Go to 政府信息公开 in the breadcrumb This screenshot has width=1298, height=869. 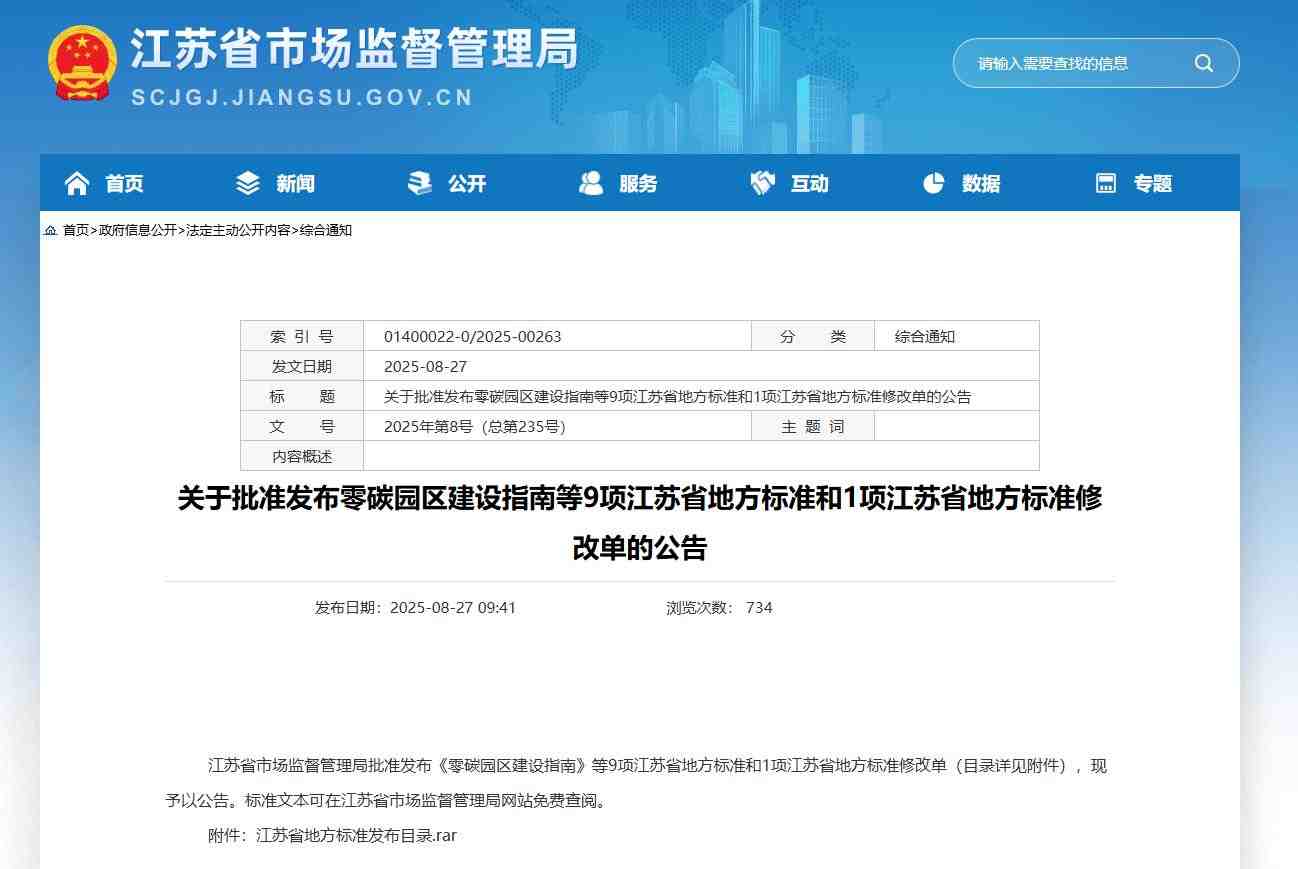point(137,230)
